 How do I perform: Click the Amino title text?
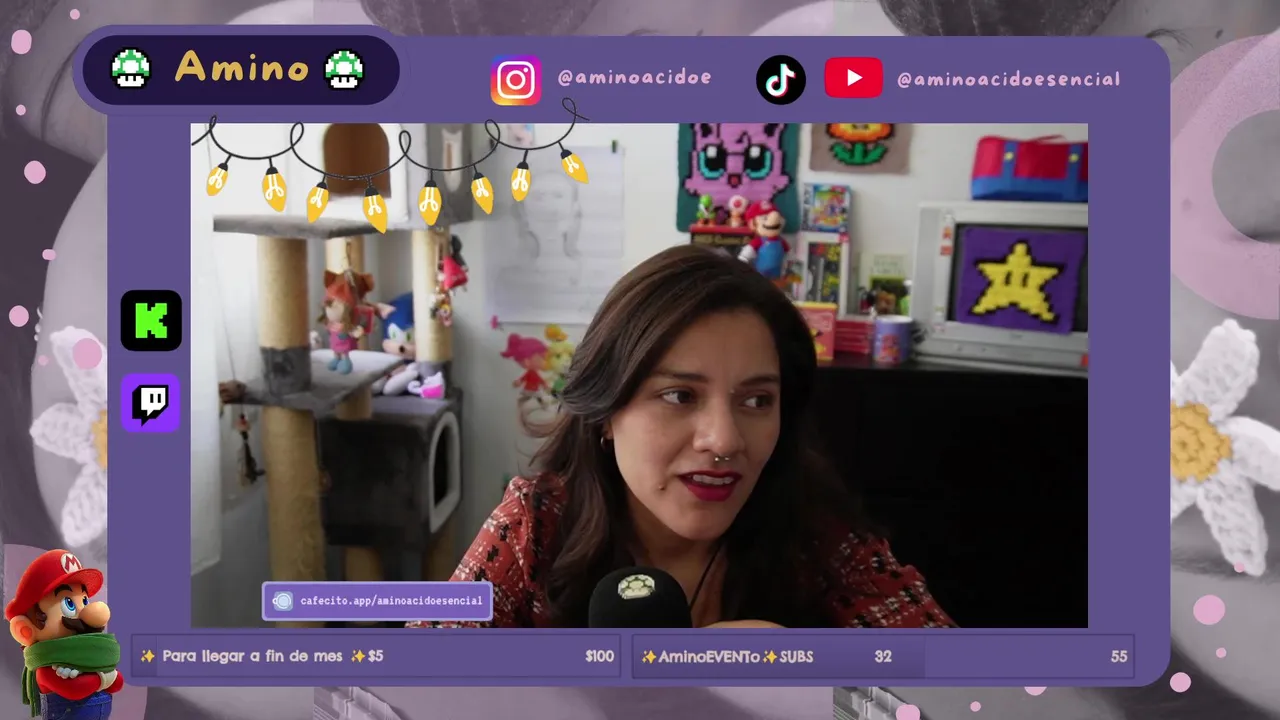(x=242, y=68)
